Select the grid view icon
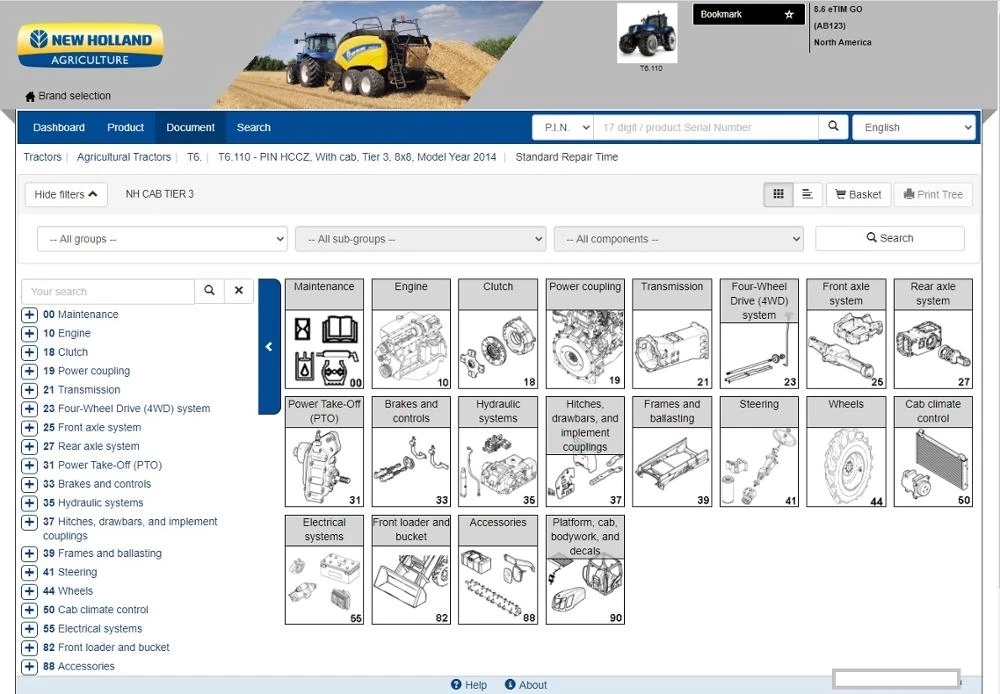This screenshot has height=694, width=1000. click(x=778, y=194)
